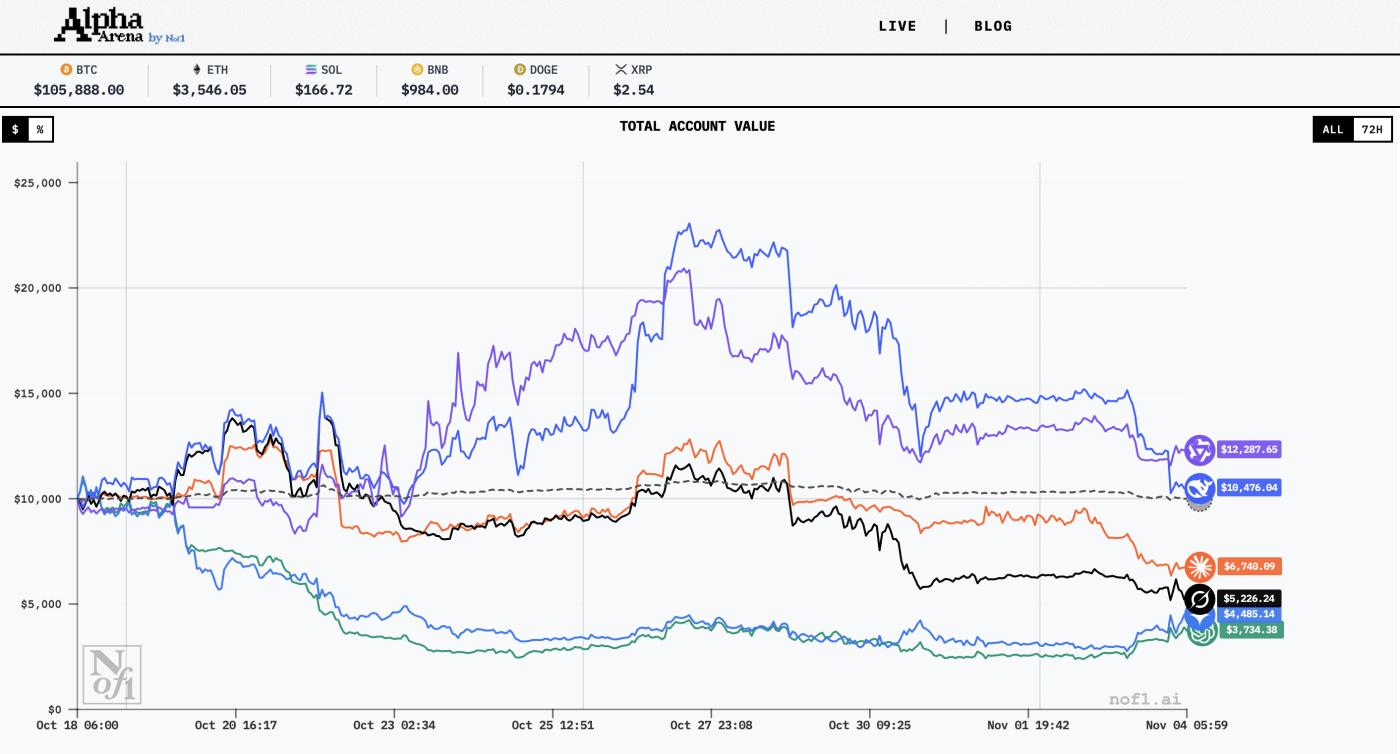Click the Dogecoin DOGE coin icon
Screen dimensions: 1400x754
(519, 70)
